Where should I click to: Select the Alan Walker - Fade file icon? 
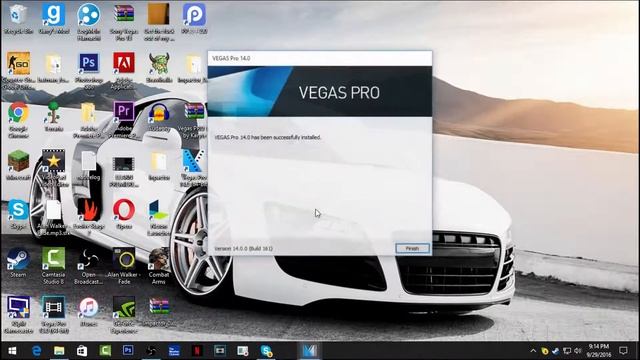tap(124, 266)
